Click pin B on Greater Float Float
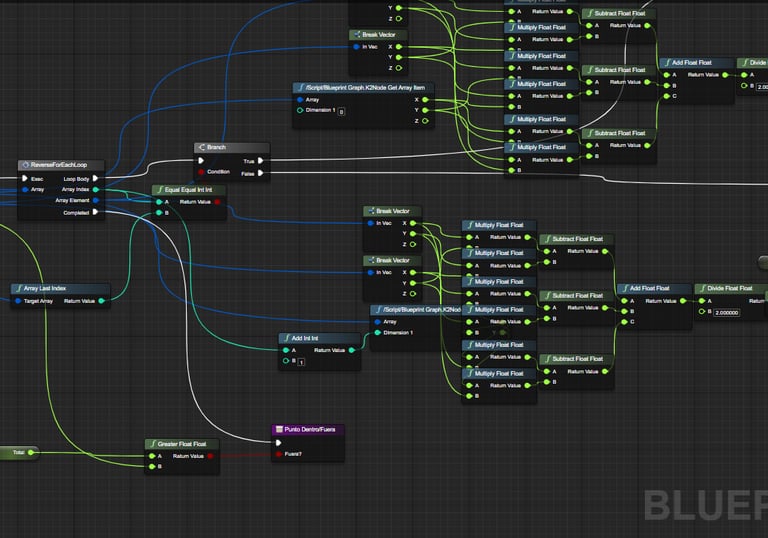This screenshot has height=538, width=768. pos(152,467)
